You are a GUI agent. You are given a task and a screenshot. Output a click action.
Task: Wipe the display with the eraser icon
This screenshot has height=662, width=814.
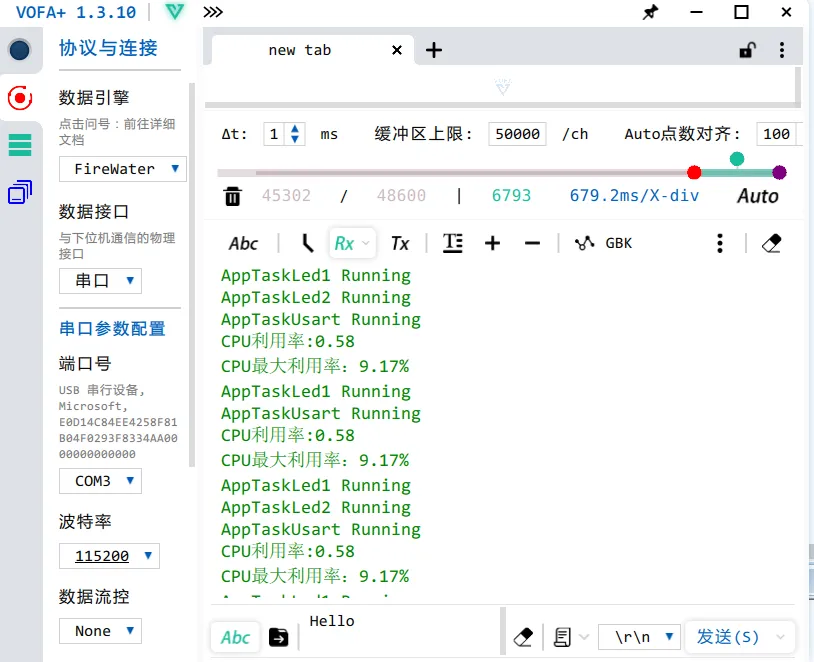[x=771, y=242]
